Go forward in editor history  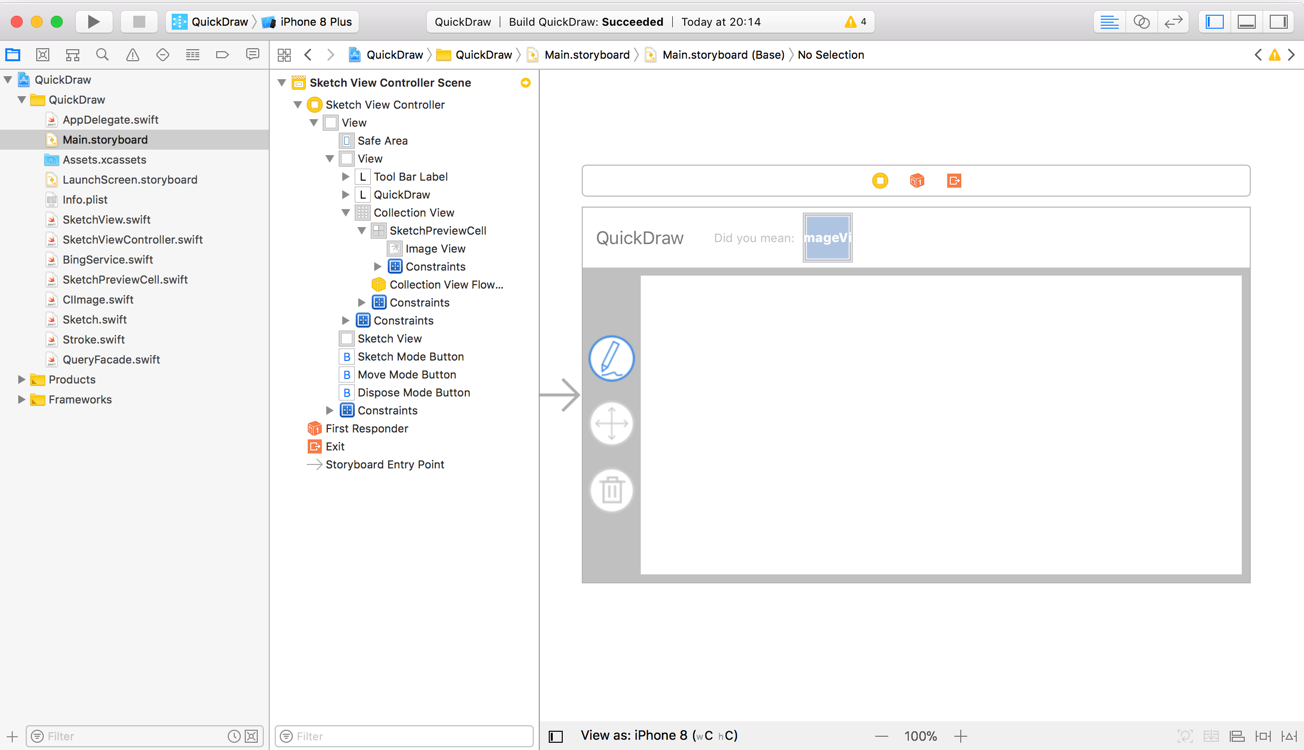tap(330, 55)
